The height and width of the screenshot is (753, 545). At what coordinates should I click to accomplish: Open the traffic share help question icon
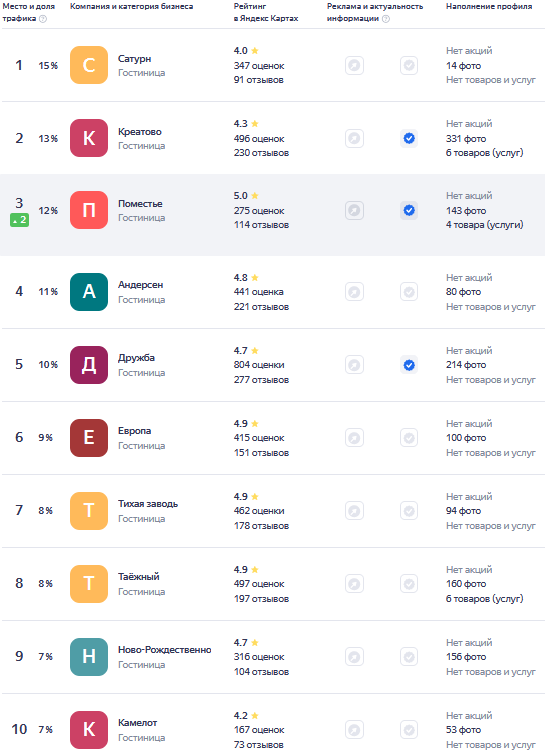(43, 19)
